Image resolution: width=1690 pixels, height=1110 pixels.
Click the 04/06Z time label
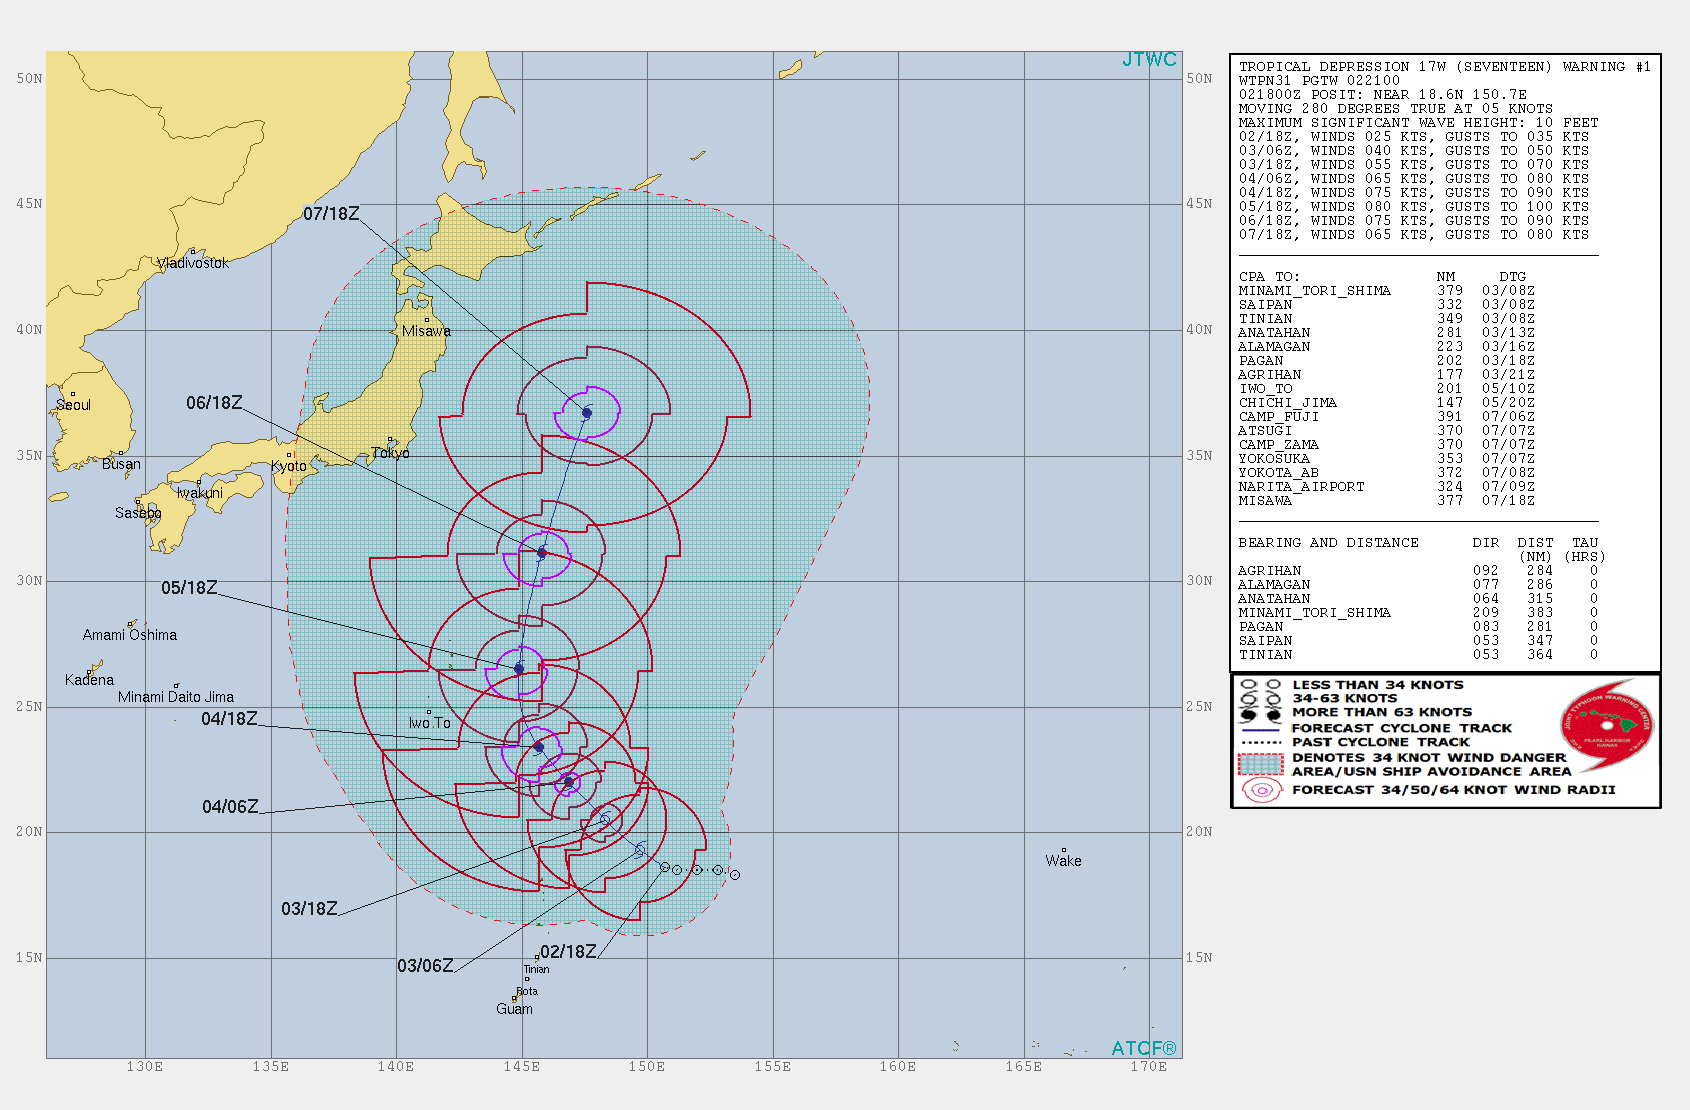coord(230,807)
